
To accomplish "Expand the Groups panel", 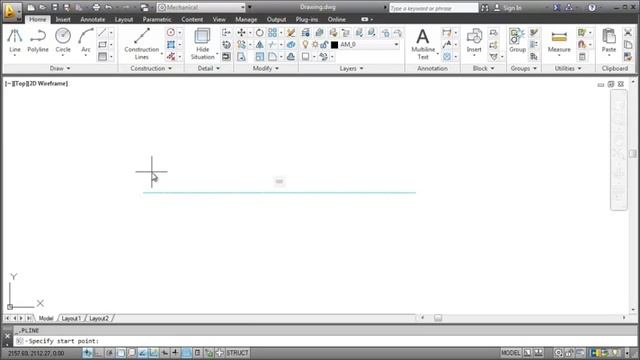I will (x=524, y=69).
